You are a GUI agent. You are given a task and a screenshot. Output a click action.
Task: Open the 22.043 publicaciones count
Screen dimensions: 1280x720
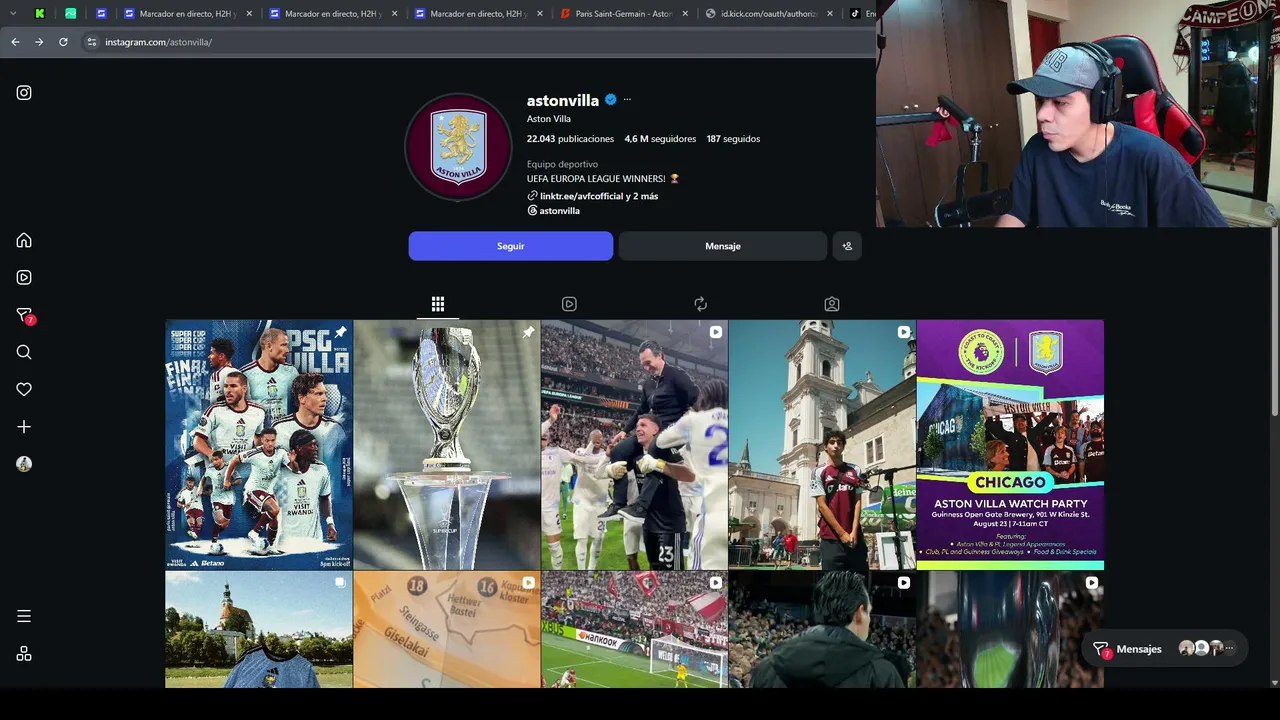(570, 139)
